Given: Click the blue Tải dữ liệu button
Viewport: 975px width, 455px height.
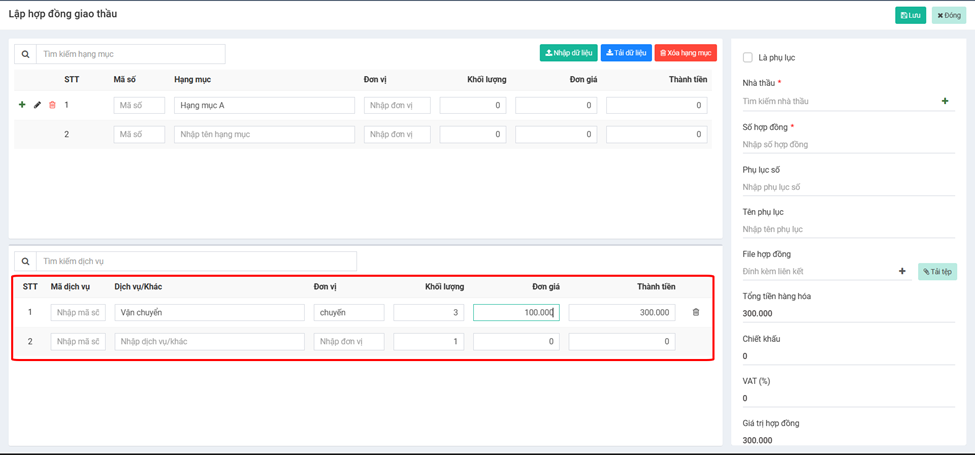Looking at the screenshot, I should click(x=626, y=53).
